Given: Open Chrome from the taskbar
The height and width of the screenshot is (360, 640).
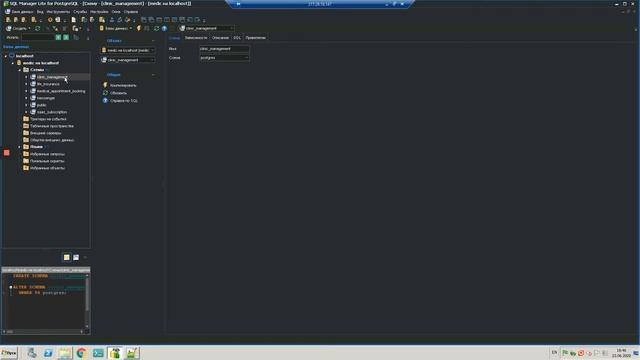Looking at the screenshot, I should (81, 353).
